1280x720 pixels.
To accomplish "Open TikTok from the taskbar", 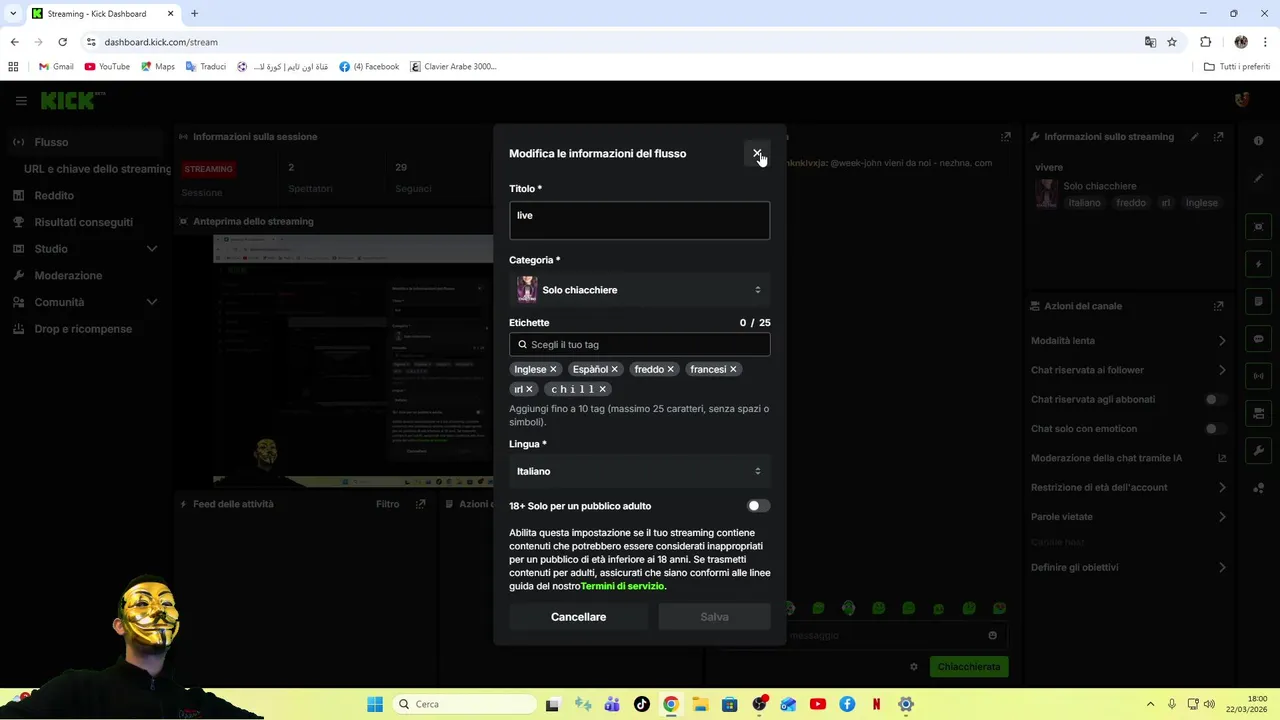I will click(641, 704).
